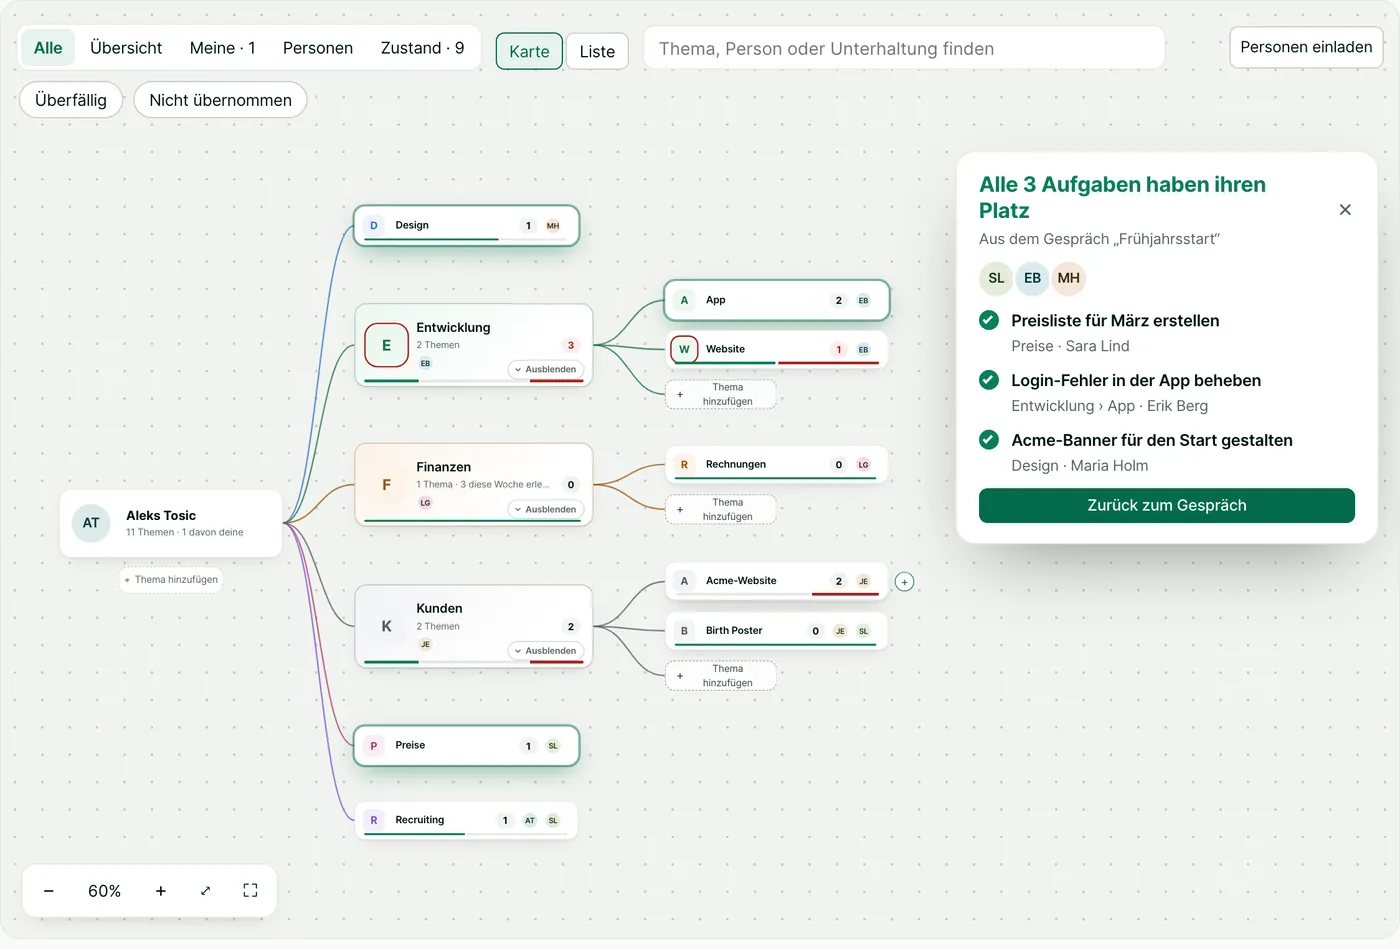Screen dimensions: 1400x949
Task: Click the W letter icon of Website
Action: click(x=684, y=349)
